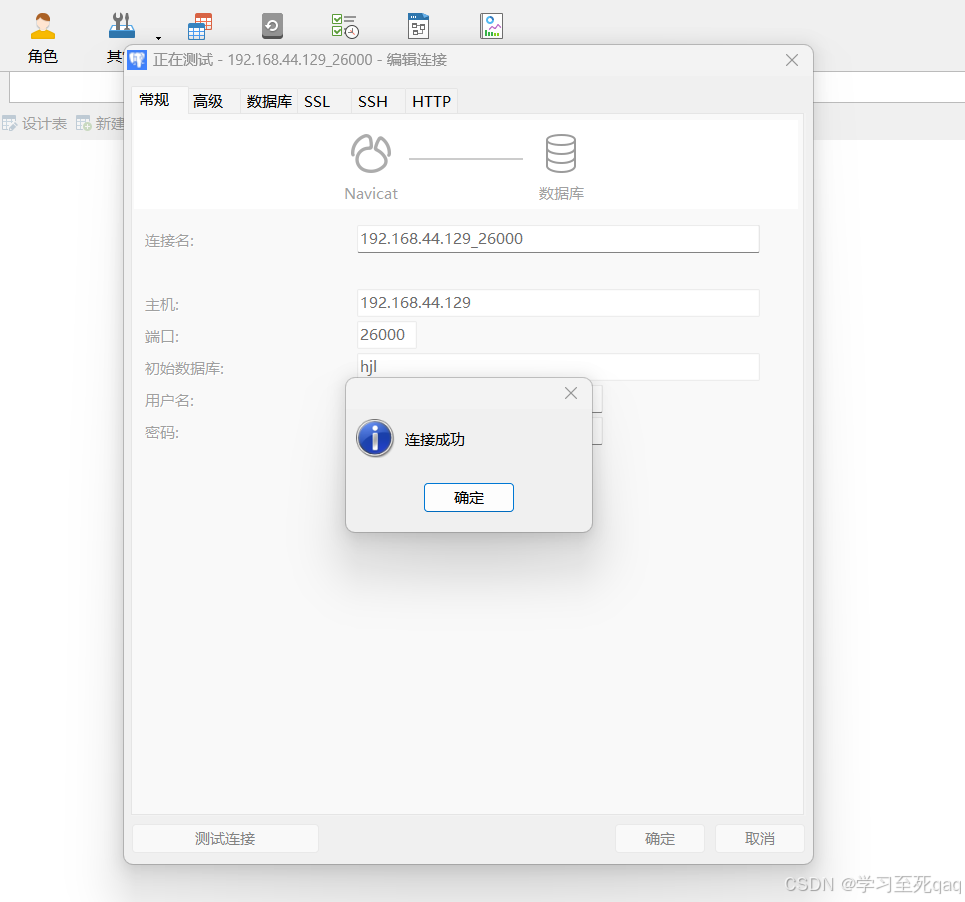Click the Model diagram toolbar icon
The width and height of the screenshot is (965, 902).
click(x=418, y=27)
